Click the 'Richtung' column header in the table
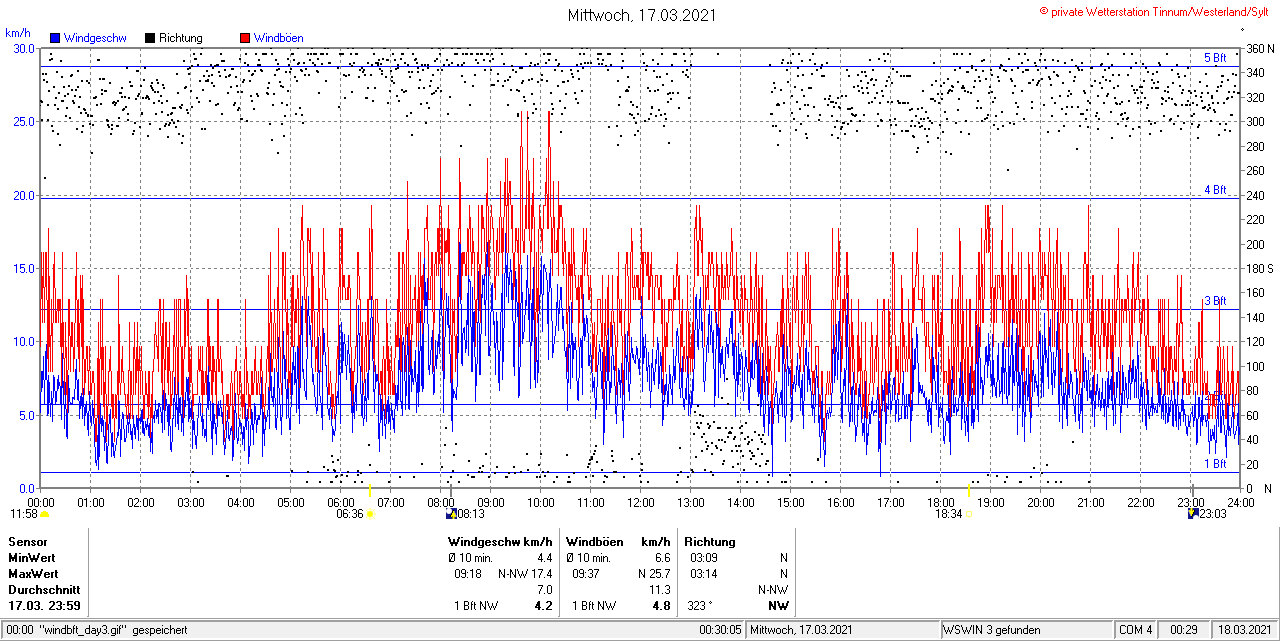Image resolution: width=1280 pixels, height=641 pixels. (710, 542)
